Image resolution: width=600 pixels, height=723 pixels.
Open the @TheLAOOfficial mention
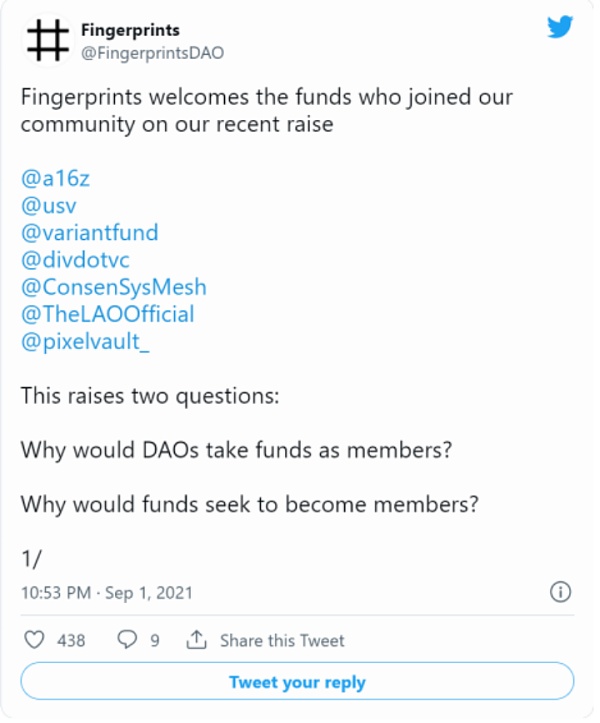pos(107,314)
